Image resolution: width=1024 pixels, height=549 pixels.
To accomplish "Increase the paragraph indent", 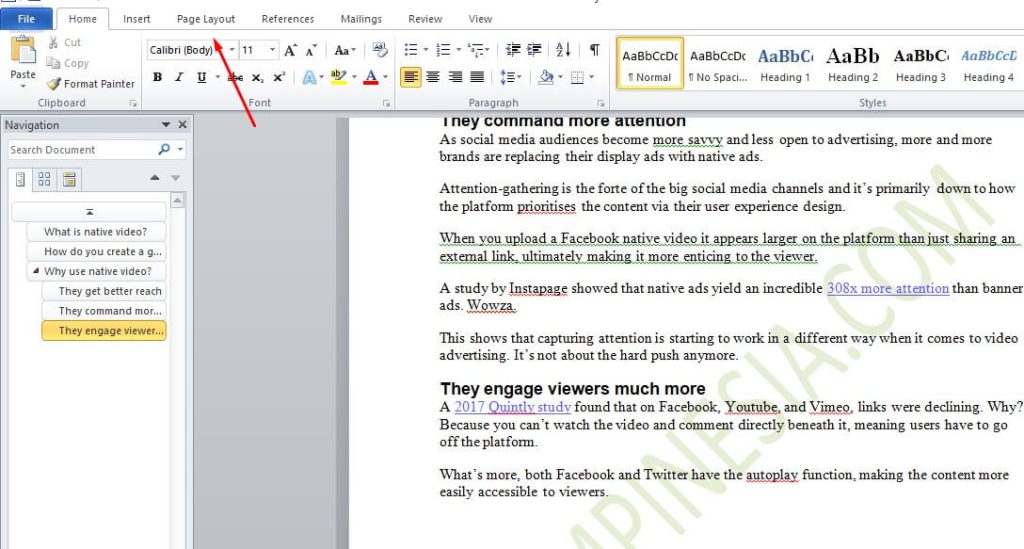I will pos(534,50).
